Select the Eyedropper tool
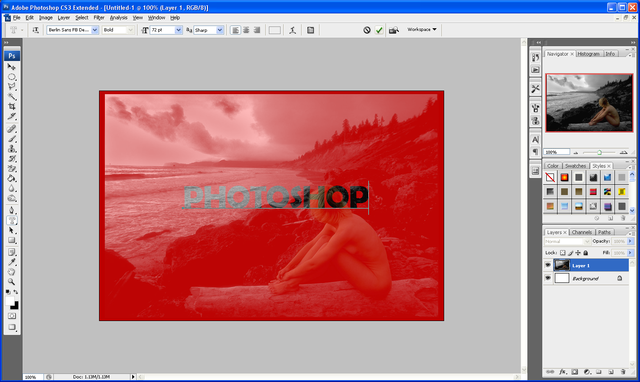 (12, 262)
